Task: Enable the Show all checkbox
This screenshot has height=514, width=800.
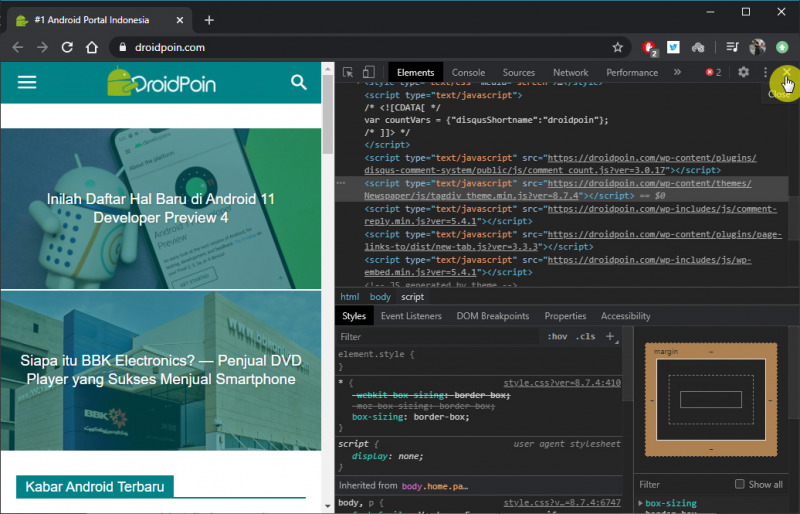Action: [739, 484]
